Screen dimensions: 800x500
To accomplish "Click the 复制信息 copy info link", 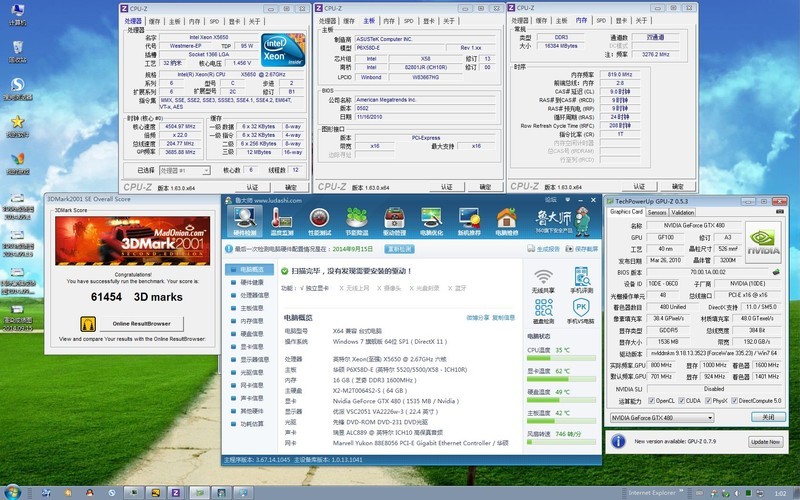I will (x=503, y=317).
